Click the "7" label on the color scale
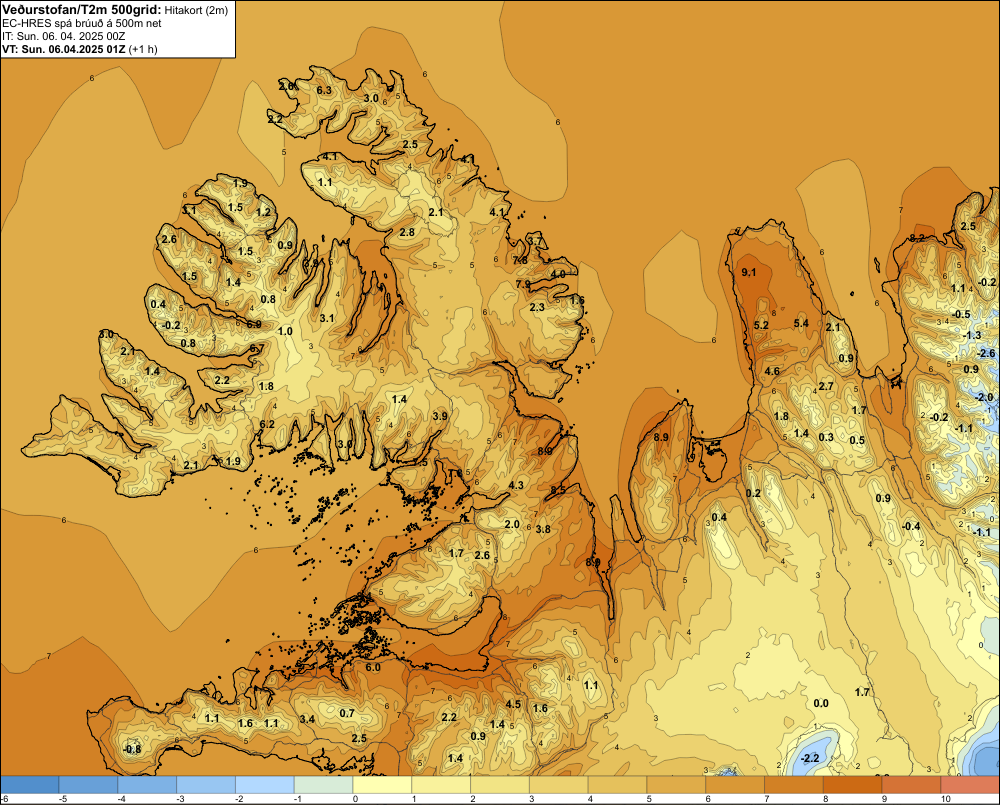1000x805 pixels. 767,799
